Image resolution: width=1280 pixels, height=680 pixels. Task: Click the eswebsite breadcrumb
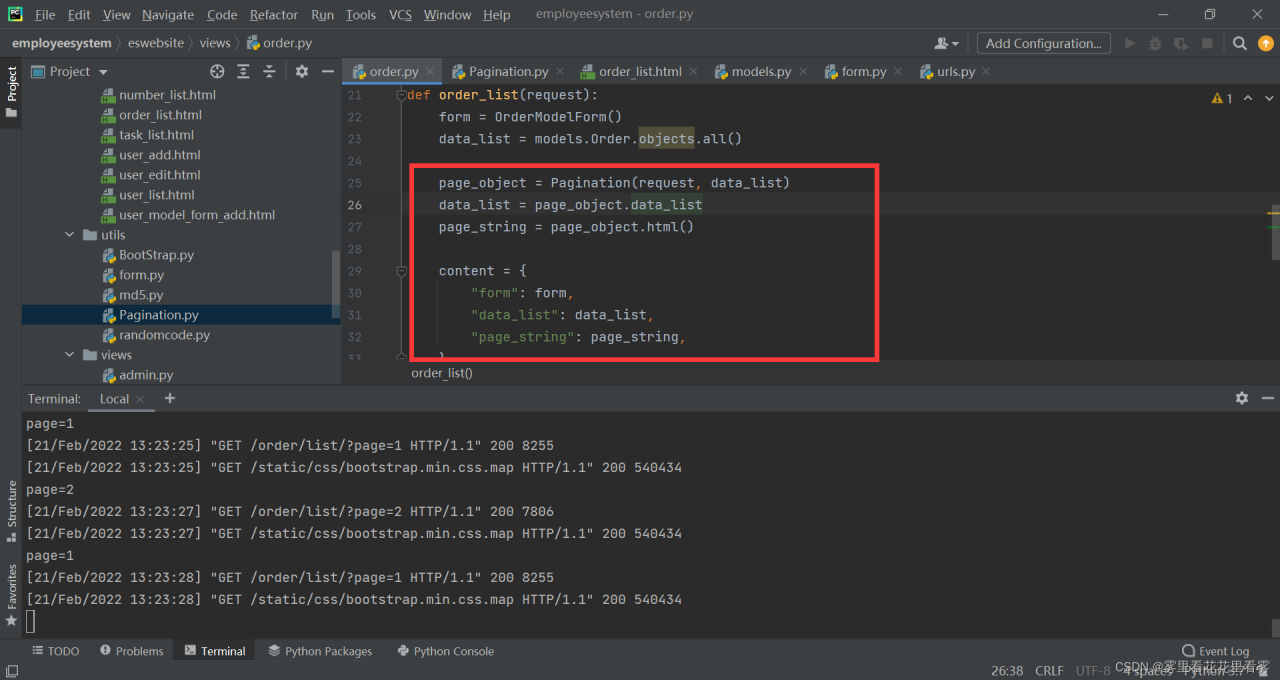(x=156, y=43)
